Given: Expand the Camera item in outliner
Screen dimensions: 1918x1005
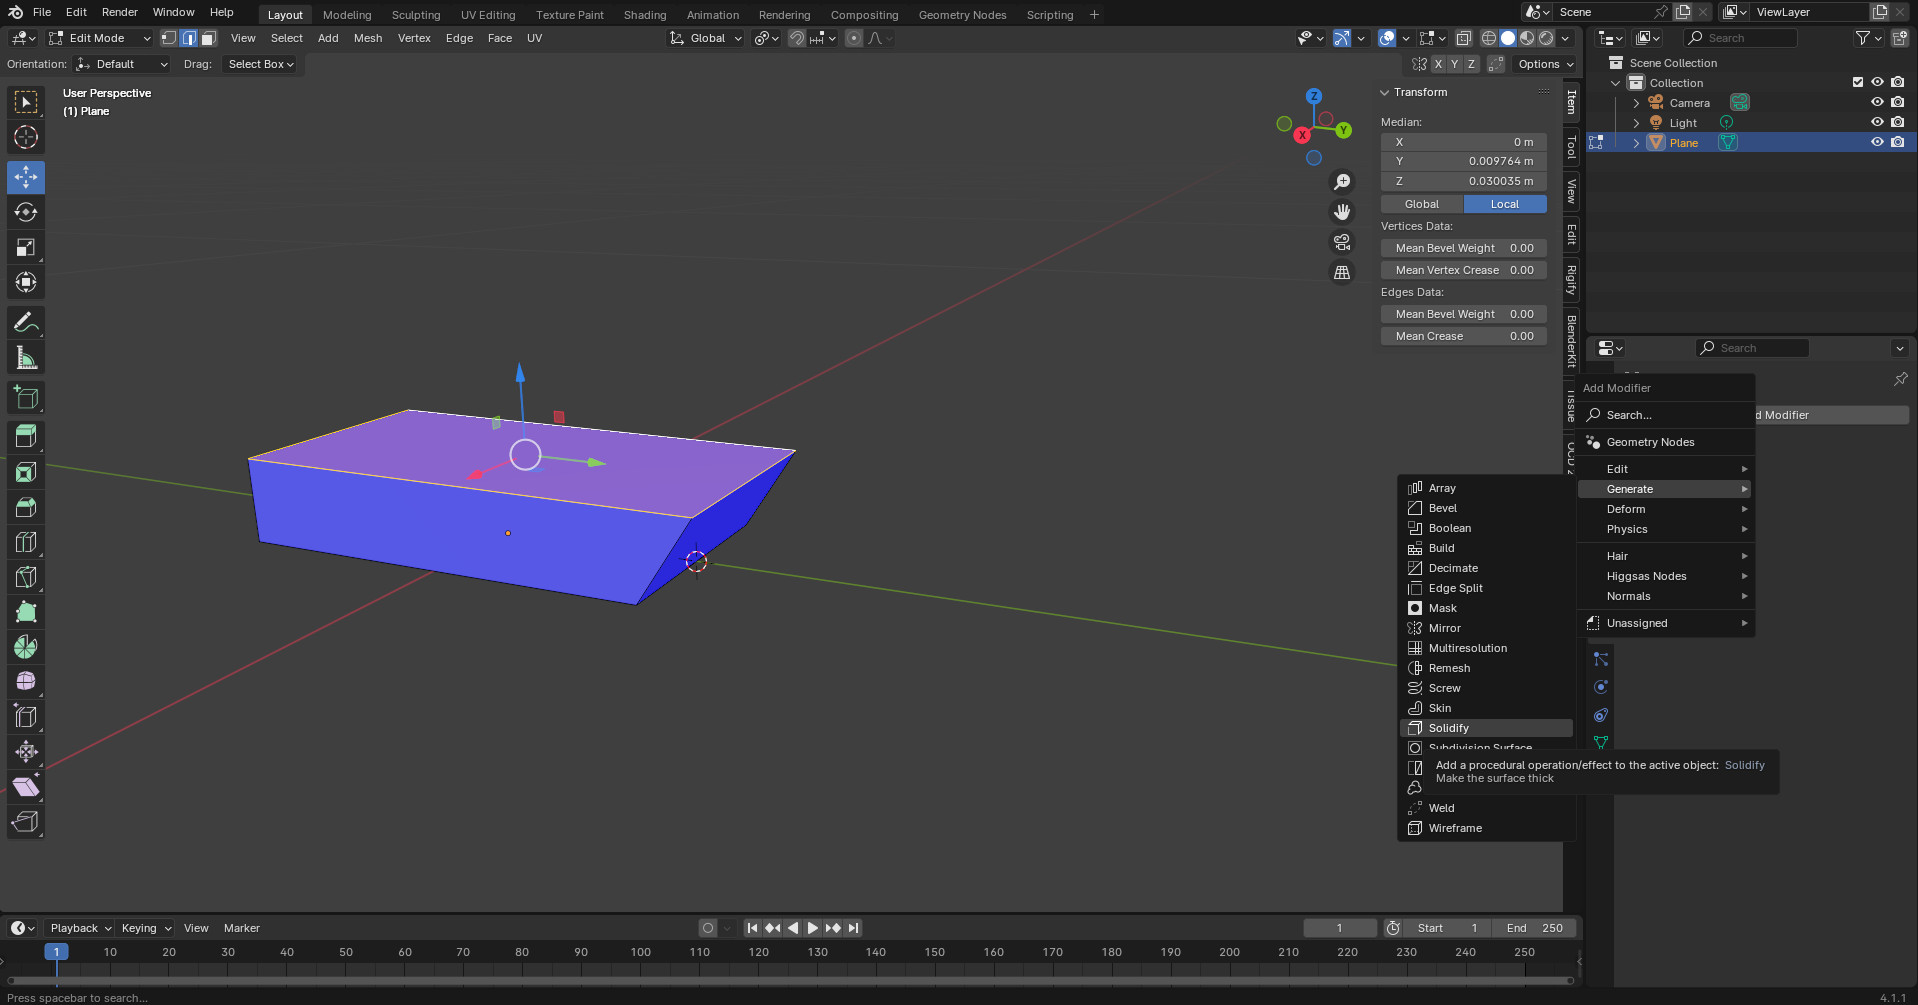Looking at the screenshot, I should point(1636,103).
